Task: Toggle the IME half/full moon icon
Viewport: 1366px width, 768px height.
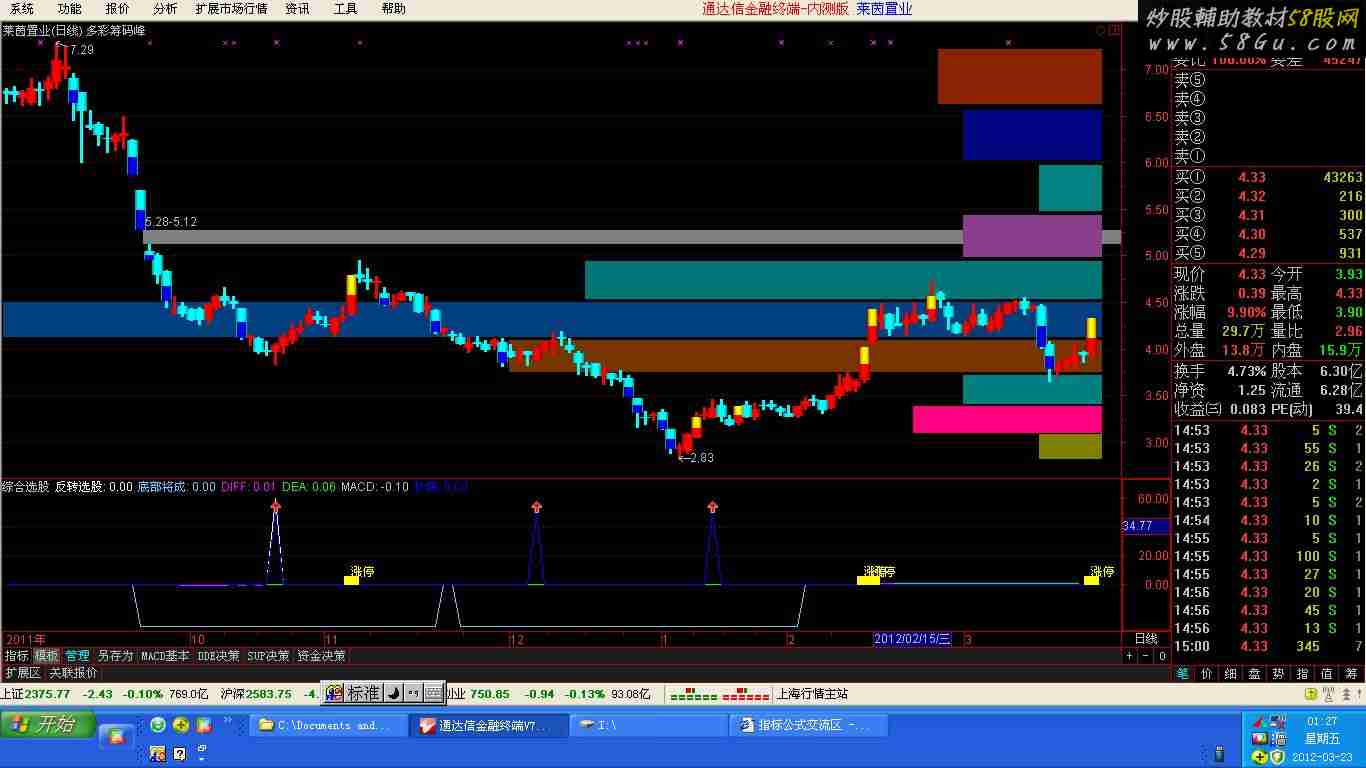Action: pyautogui.click(x=393, y=692)
